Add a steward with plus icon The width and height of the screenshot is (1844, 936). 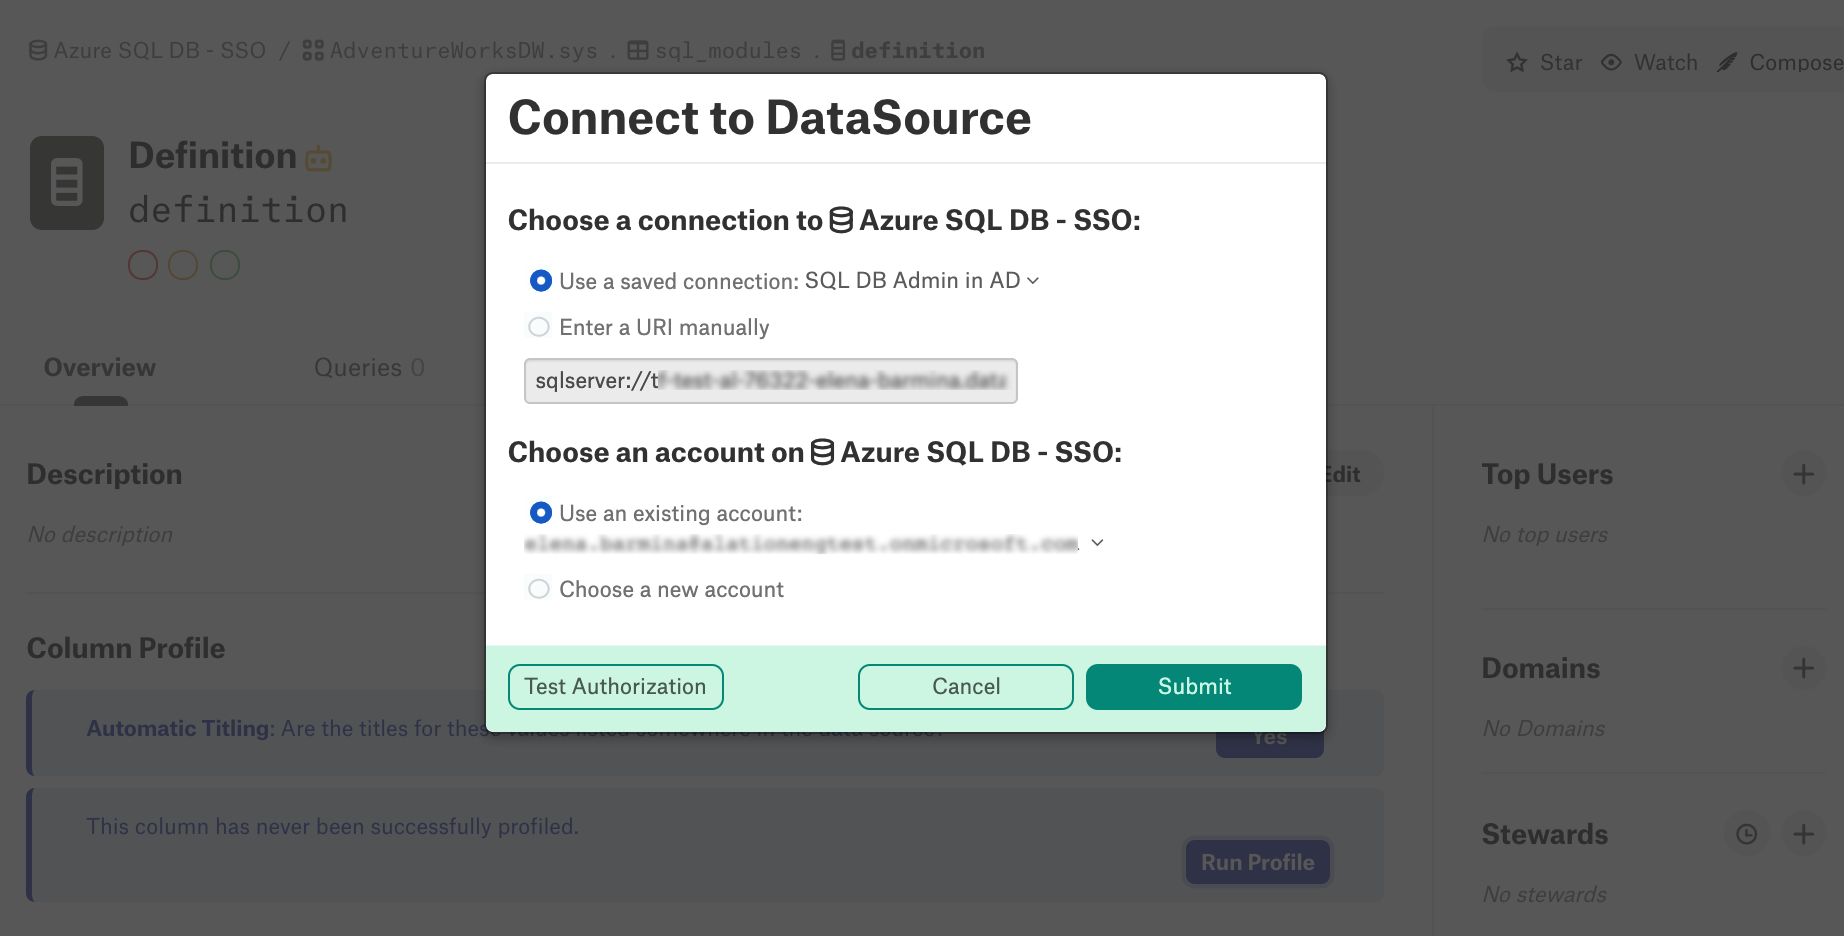[x=1803, y=834]
